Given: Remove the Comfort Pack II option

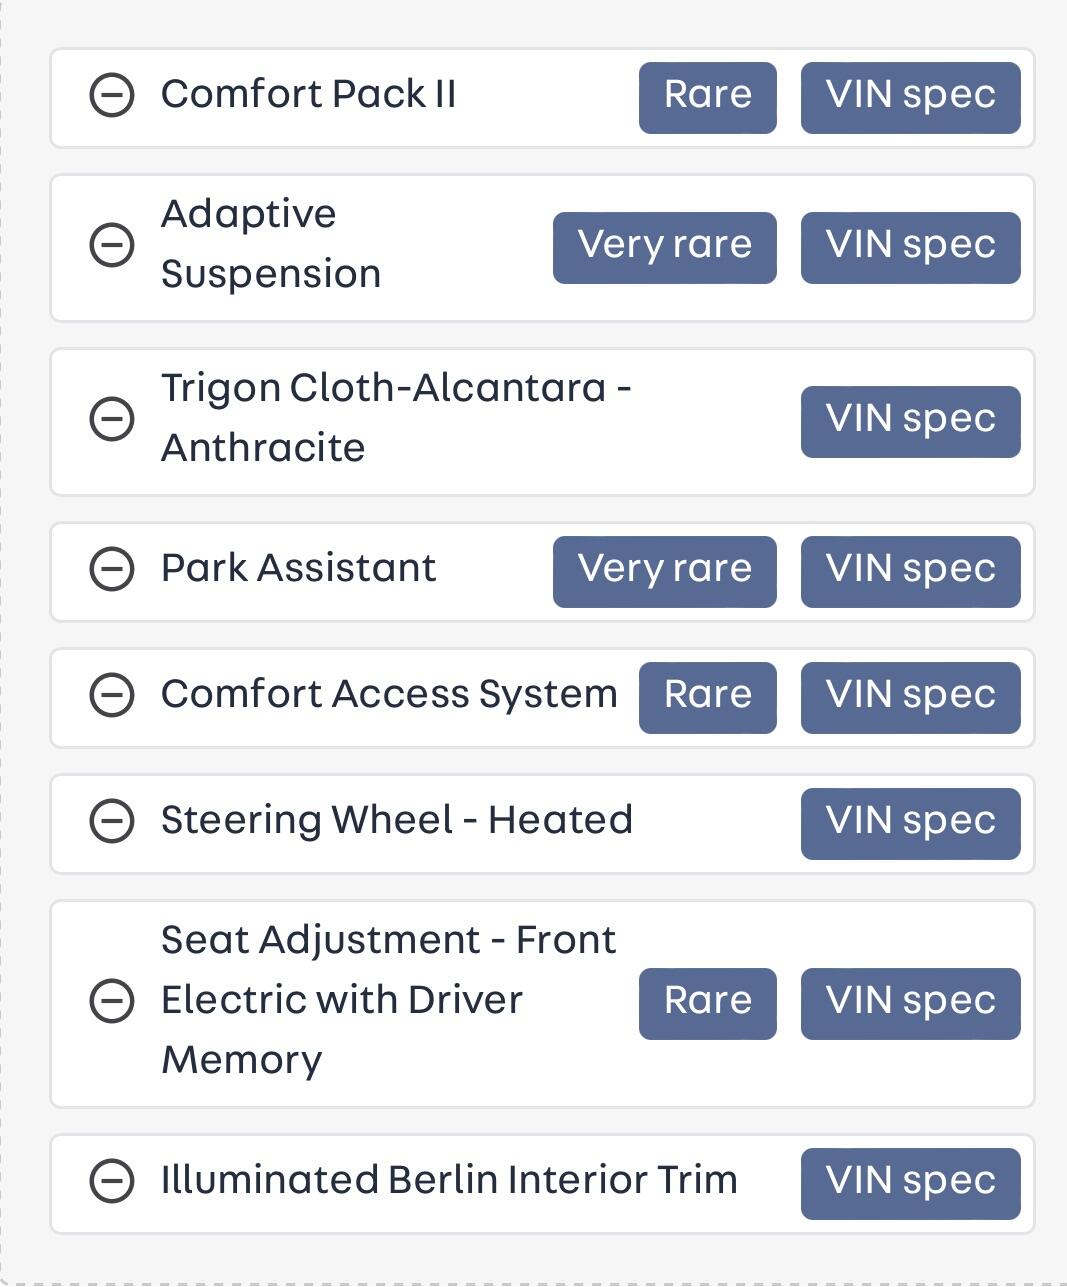Looking at the screenshot, I should point(112,97).
